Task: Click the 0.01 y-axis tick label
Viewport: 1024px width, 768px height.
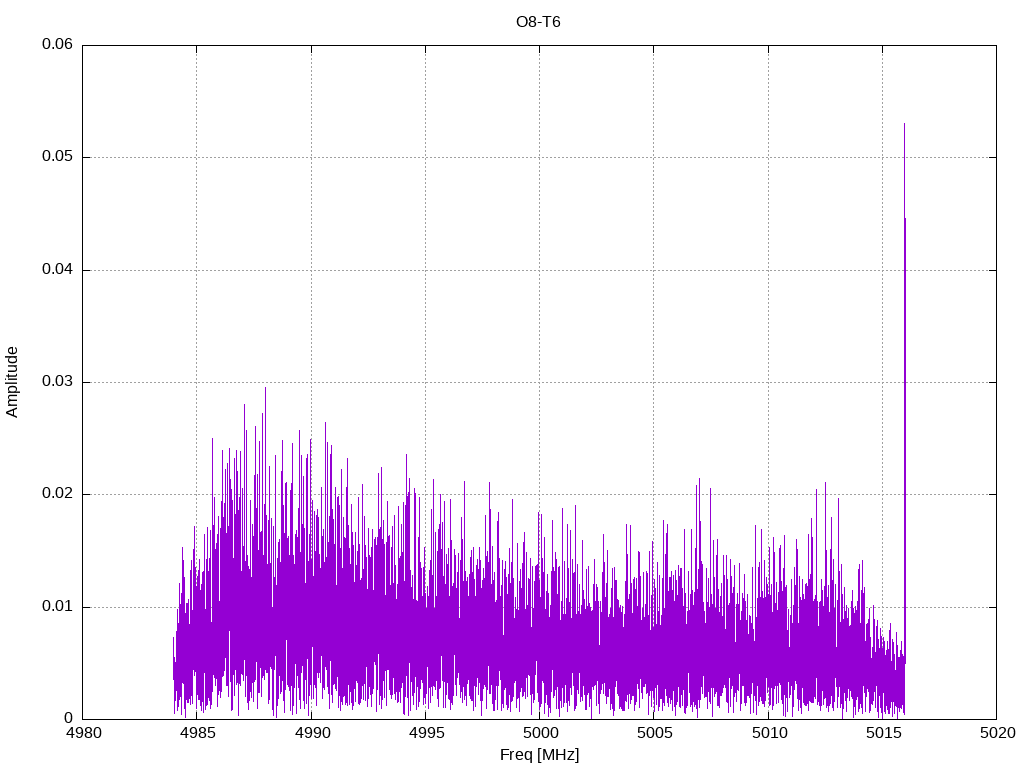Action: [57, 607]
